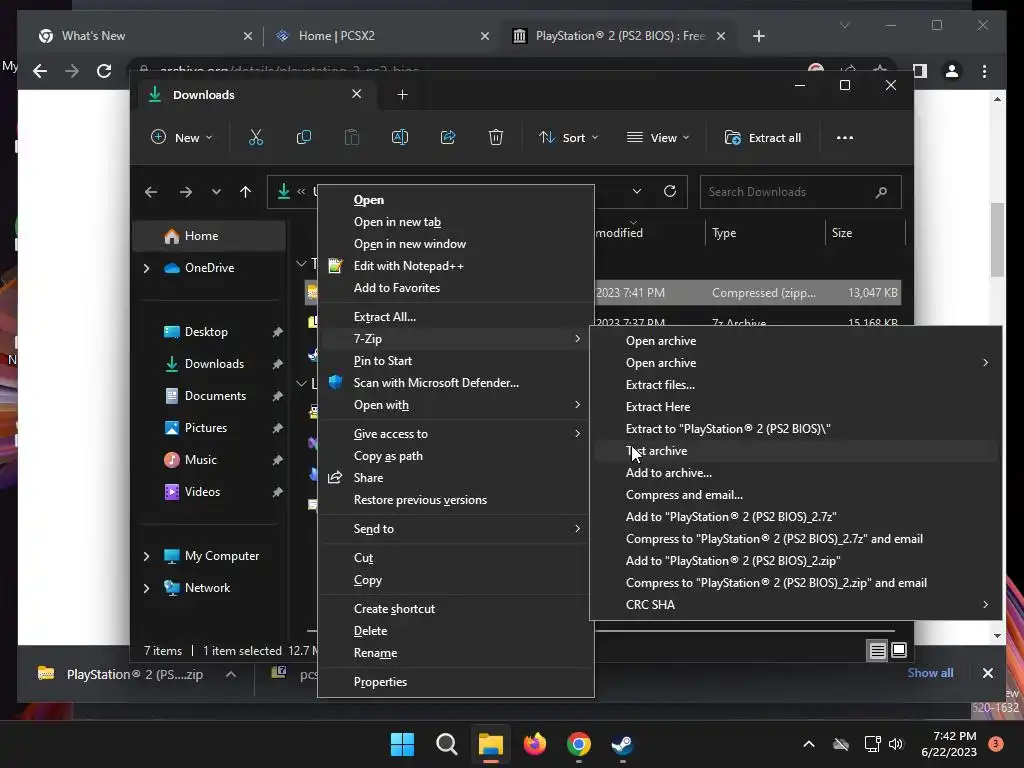Open the See more ellipsis menu
This screenshot has width=1024, height=768.
(844, 138)
